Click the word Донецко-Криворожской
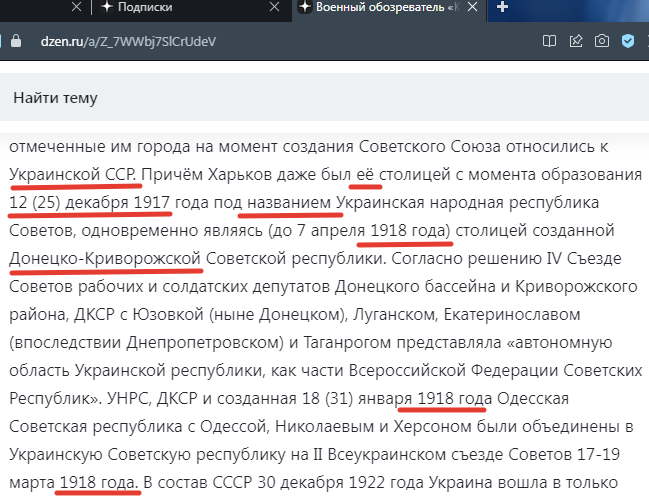 pyautogui.click(x=105, y=259)
